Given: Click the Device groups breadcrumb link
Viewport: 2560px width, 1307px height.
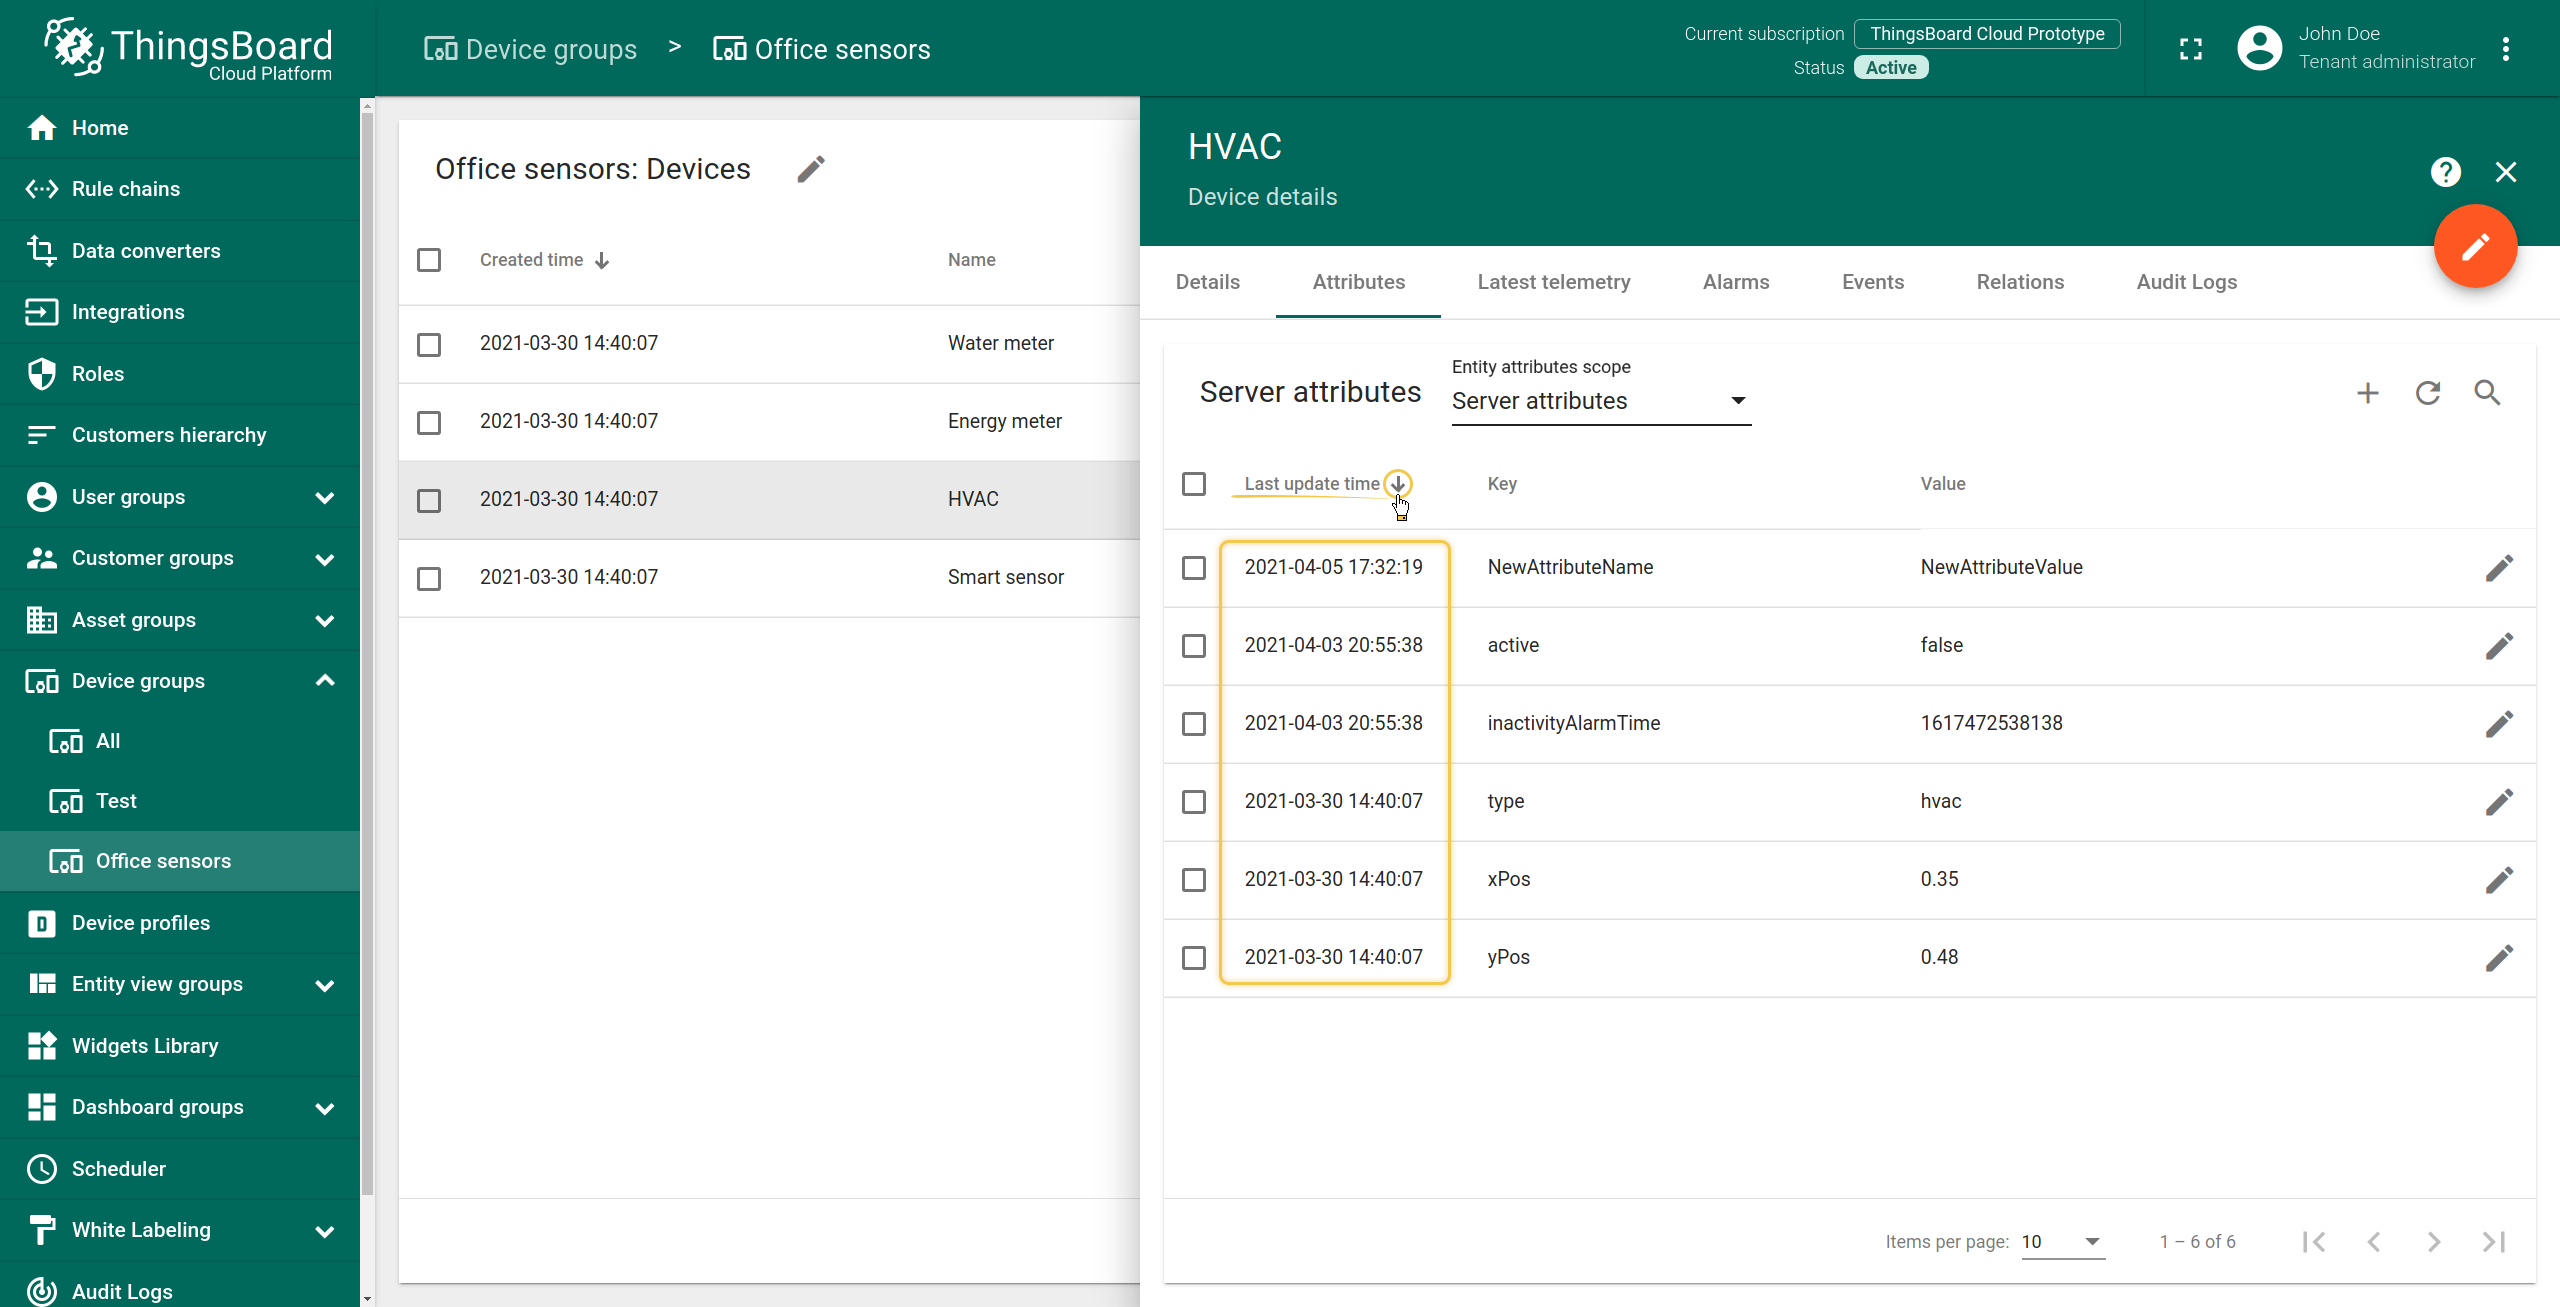Looking at the screenshot, I should (530, 49).
